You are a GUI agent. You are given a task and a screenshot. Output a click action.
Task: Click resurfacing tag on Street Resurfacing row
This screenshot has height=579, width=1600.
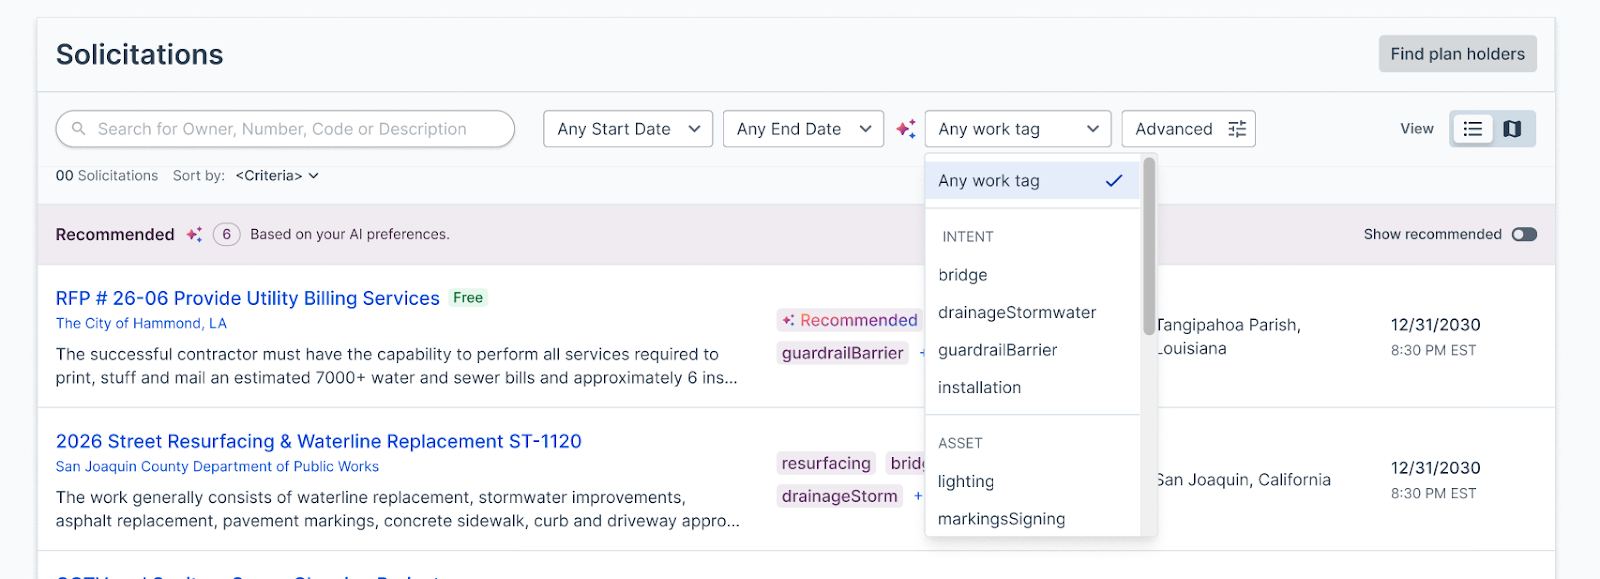826,463
